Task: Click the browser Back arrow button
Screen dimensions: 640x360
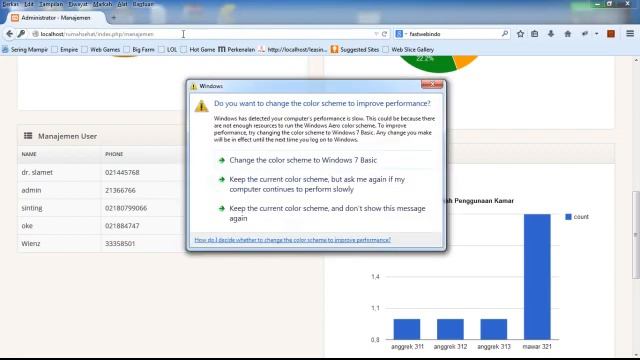Action: (9, 34)
